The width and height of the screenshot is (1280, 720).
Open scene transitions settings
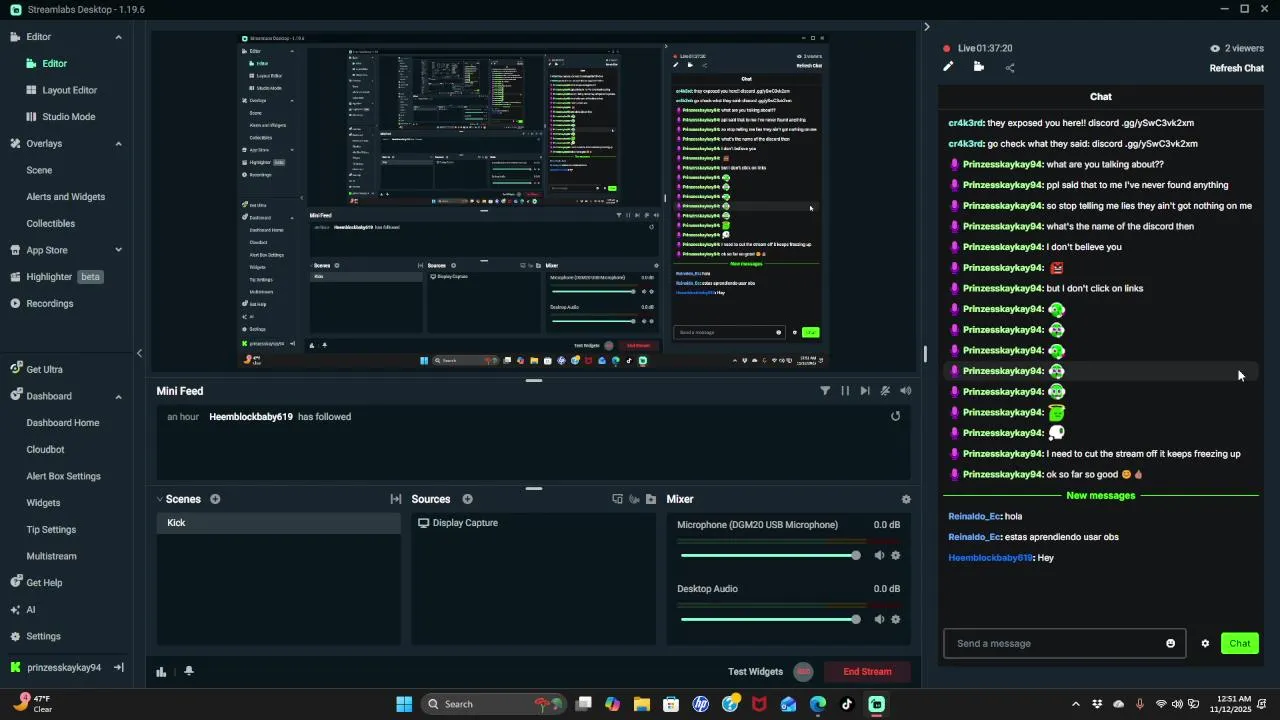(396, 499)
